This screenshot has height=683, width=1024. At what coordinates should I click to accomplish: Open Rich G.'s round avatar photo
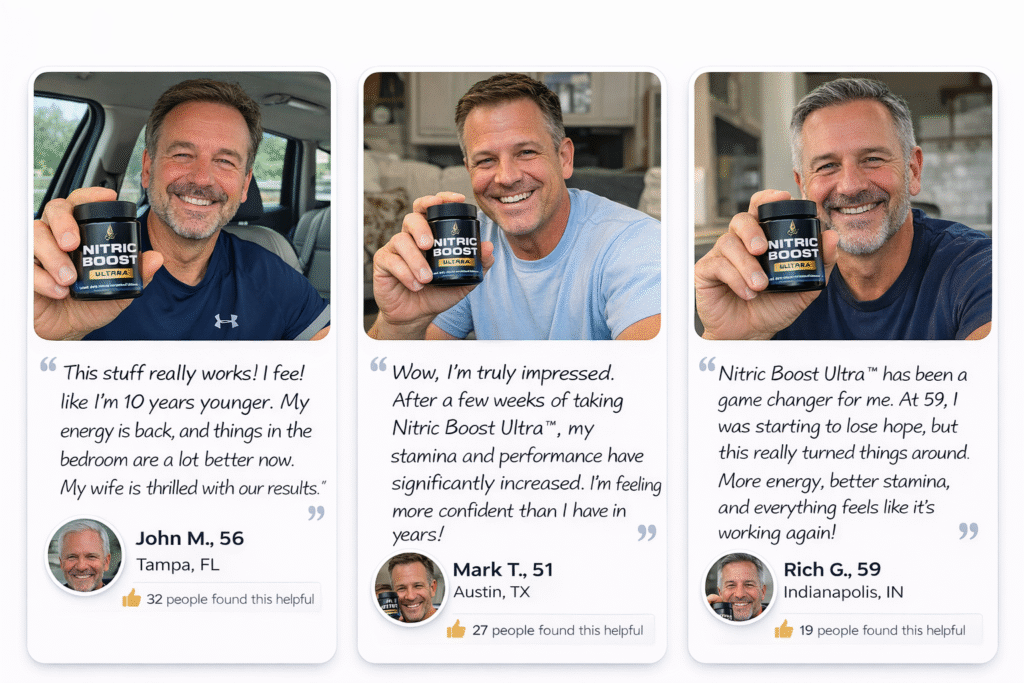[x=739, y=588]
